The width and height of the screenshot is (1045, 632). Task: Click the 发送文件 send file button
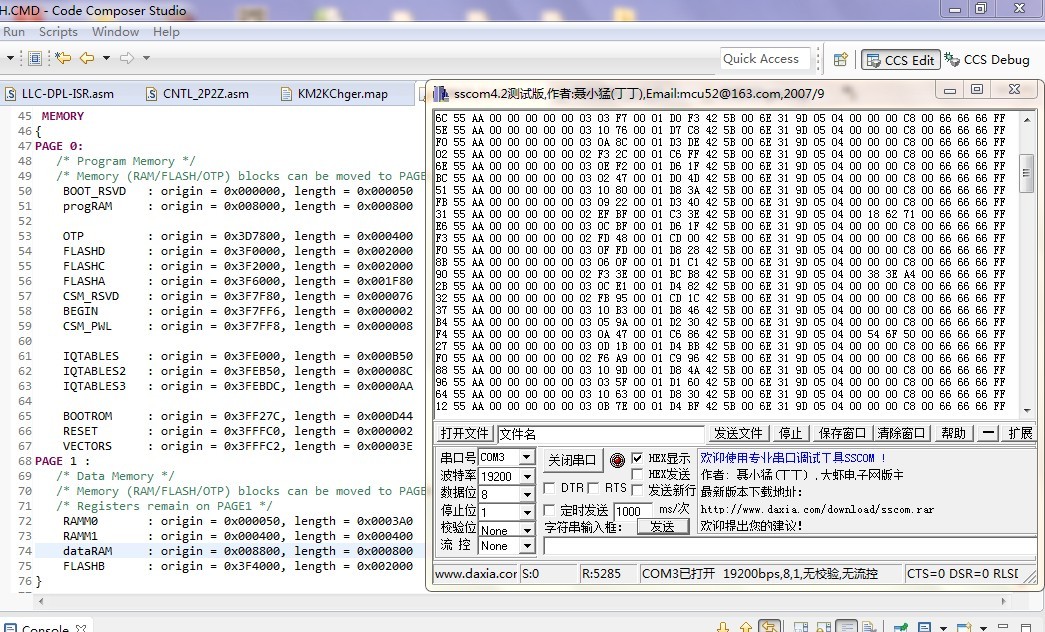(738, 433)
